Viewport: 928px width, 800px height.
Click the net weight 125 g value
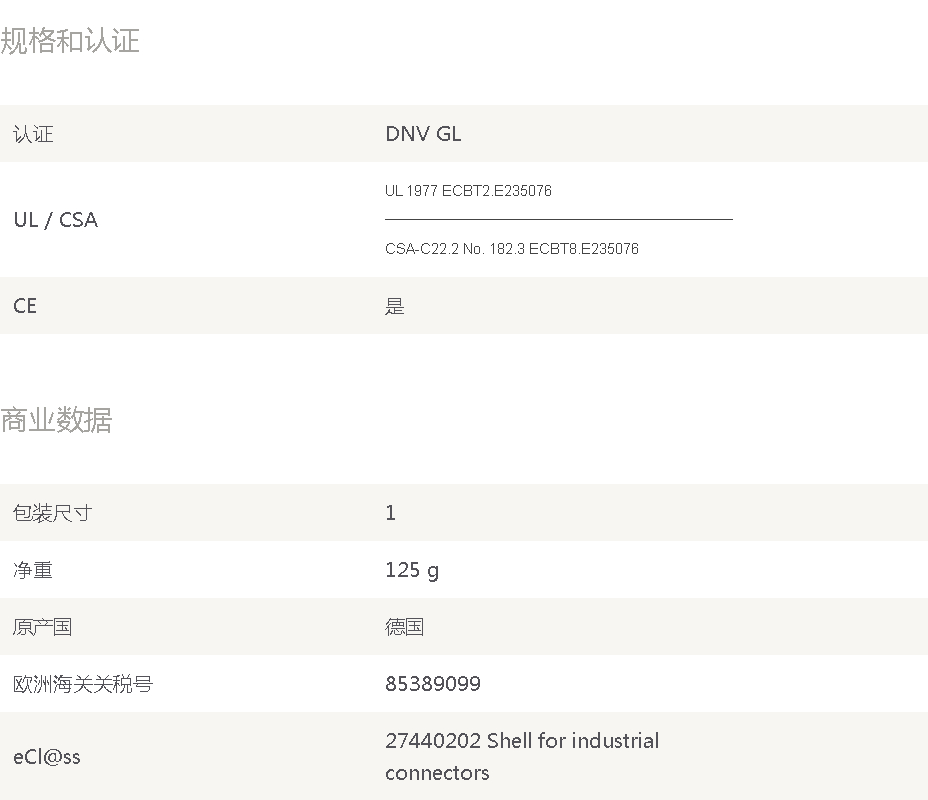412,570
